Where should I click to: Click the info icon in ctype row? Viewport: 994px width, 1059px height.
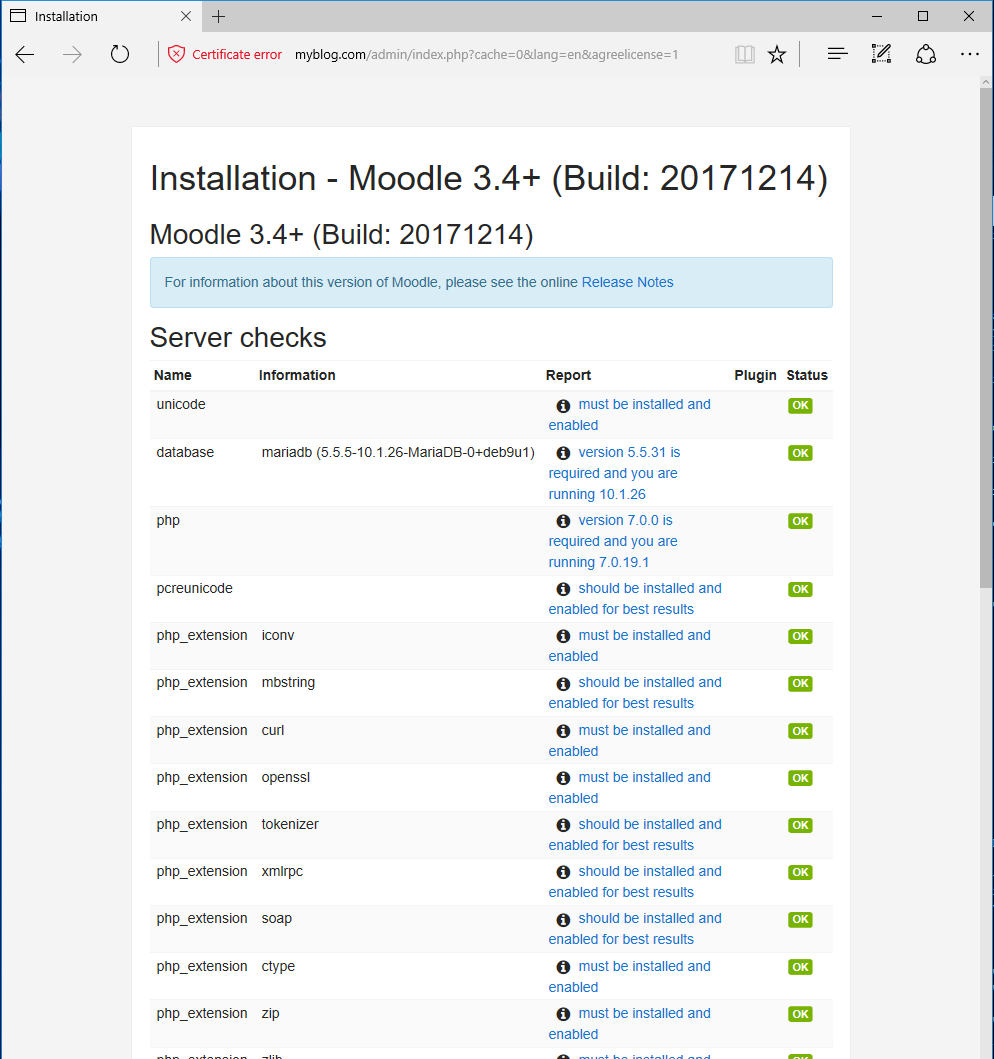tap(563, 967)
